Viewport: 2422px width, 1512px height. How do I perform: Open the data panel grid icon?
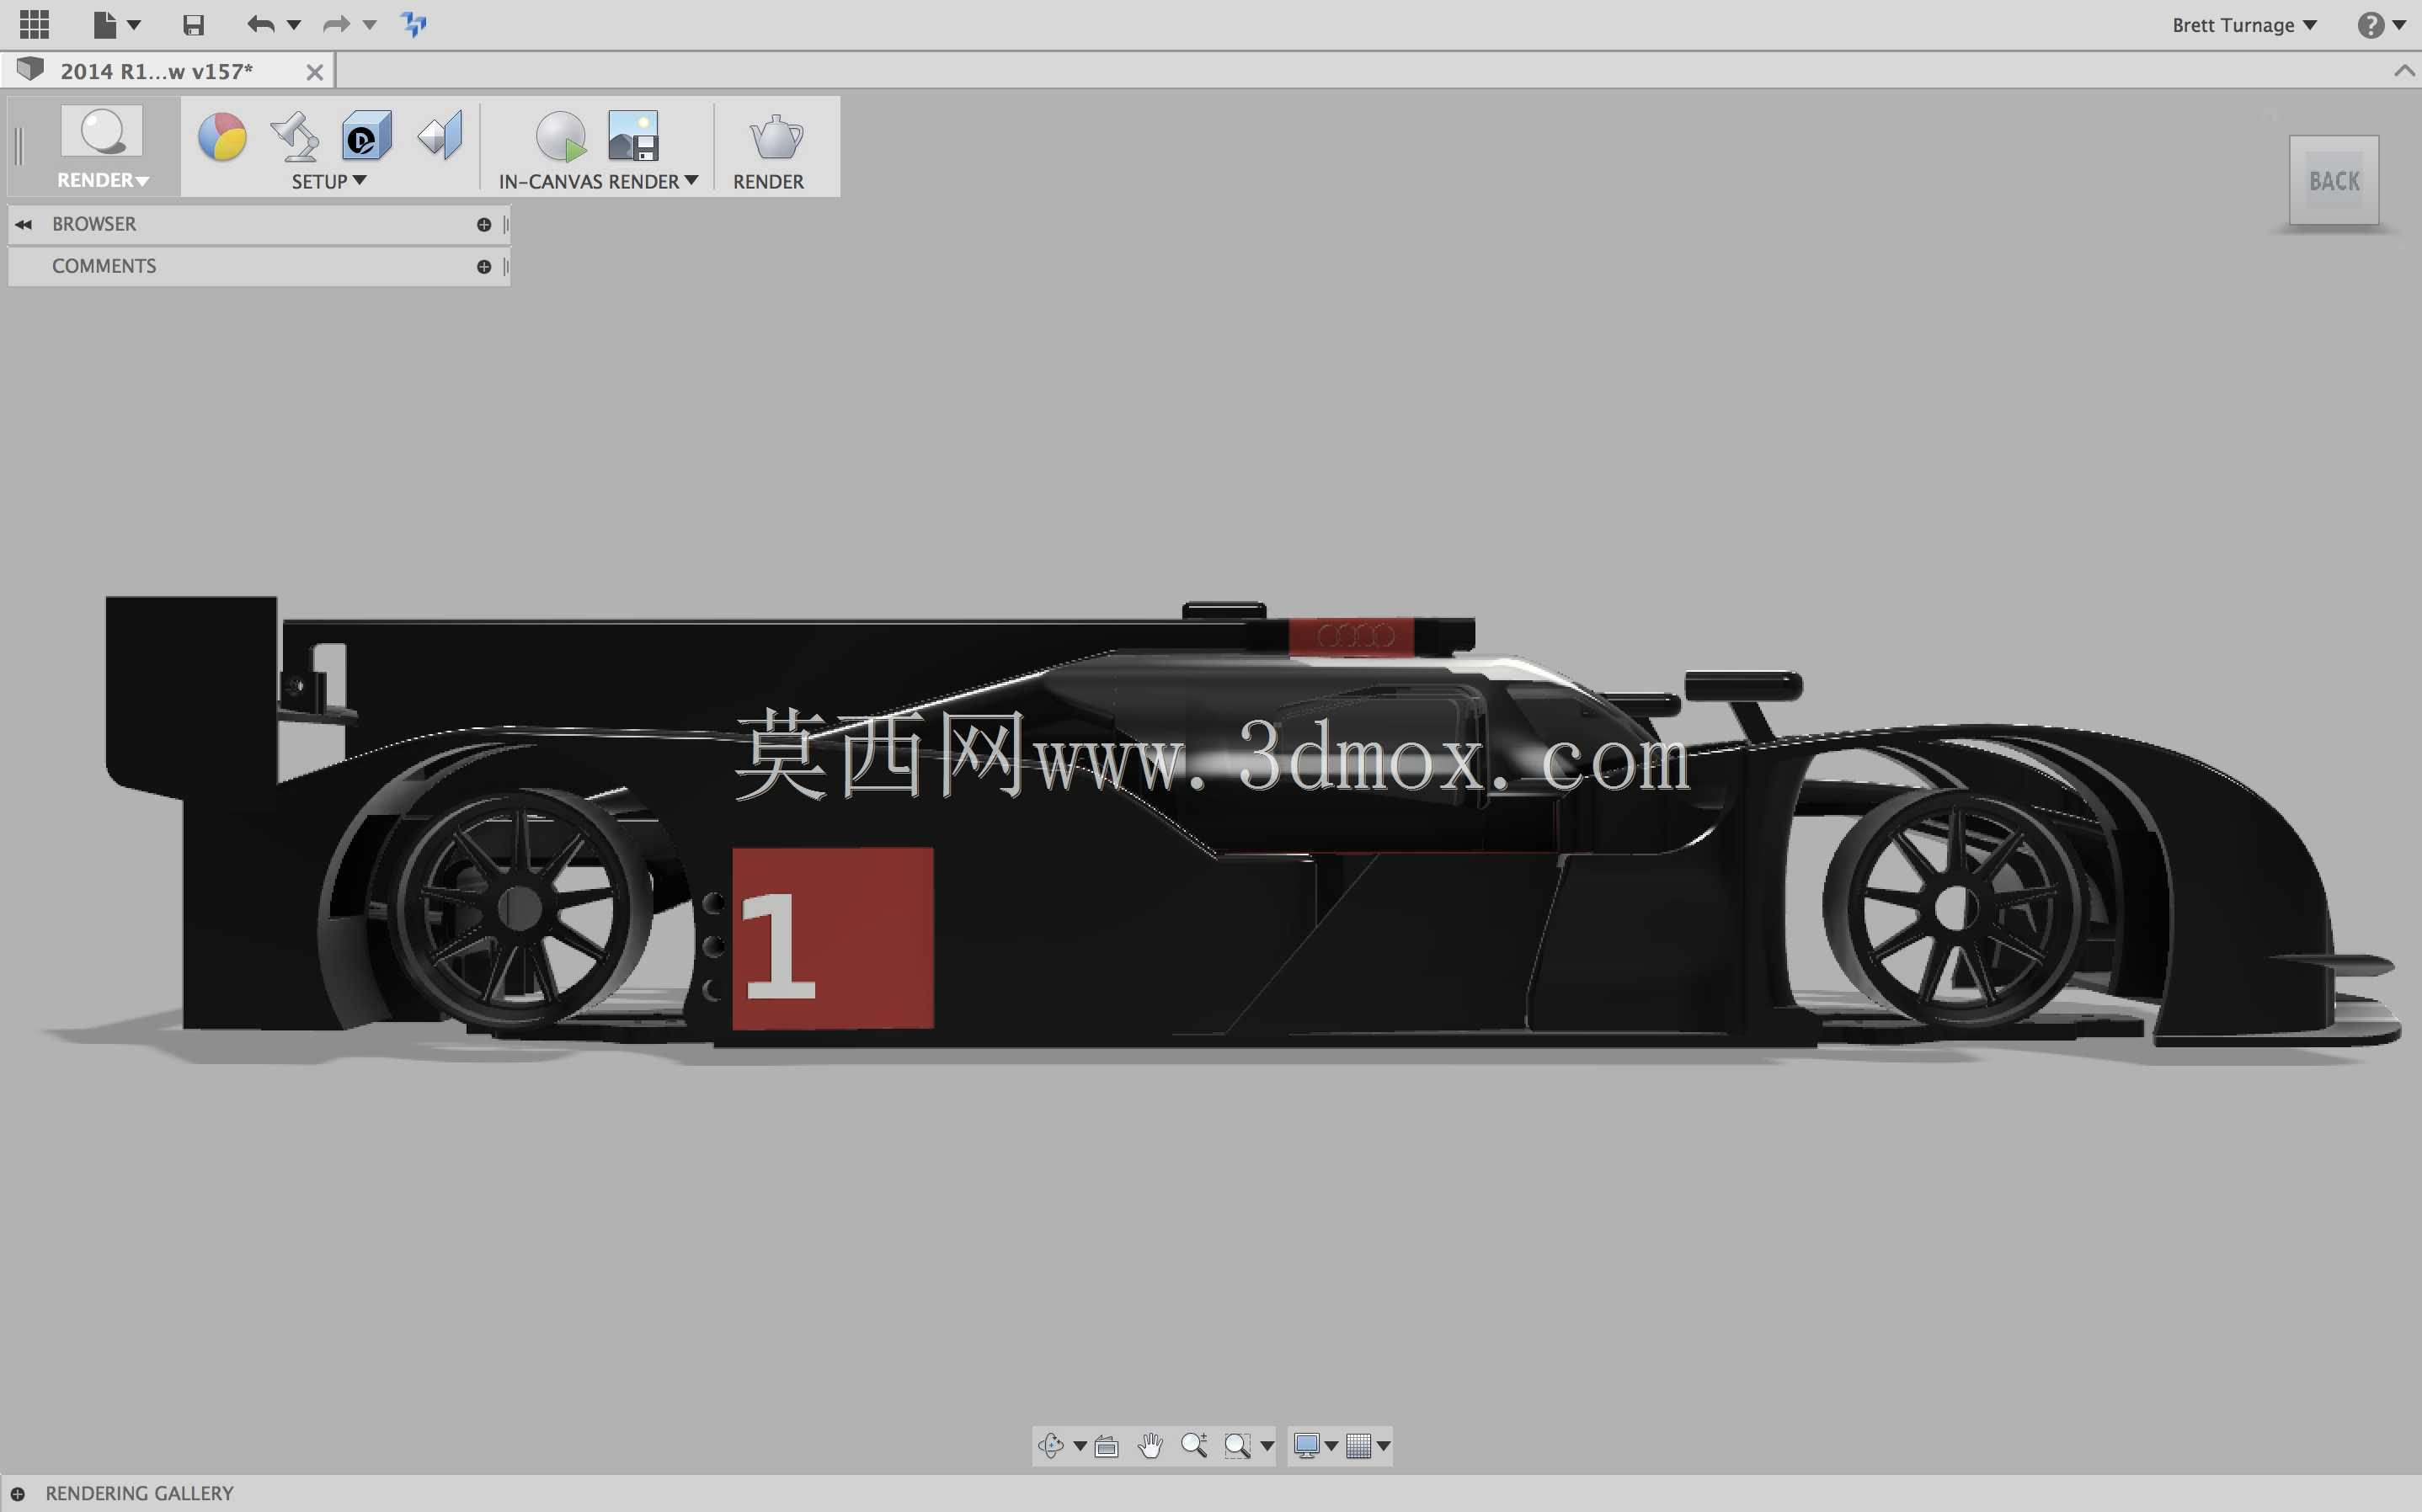(34, 24)
